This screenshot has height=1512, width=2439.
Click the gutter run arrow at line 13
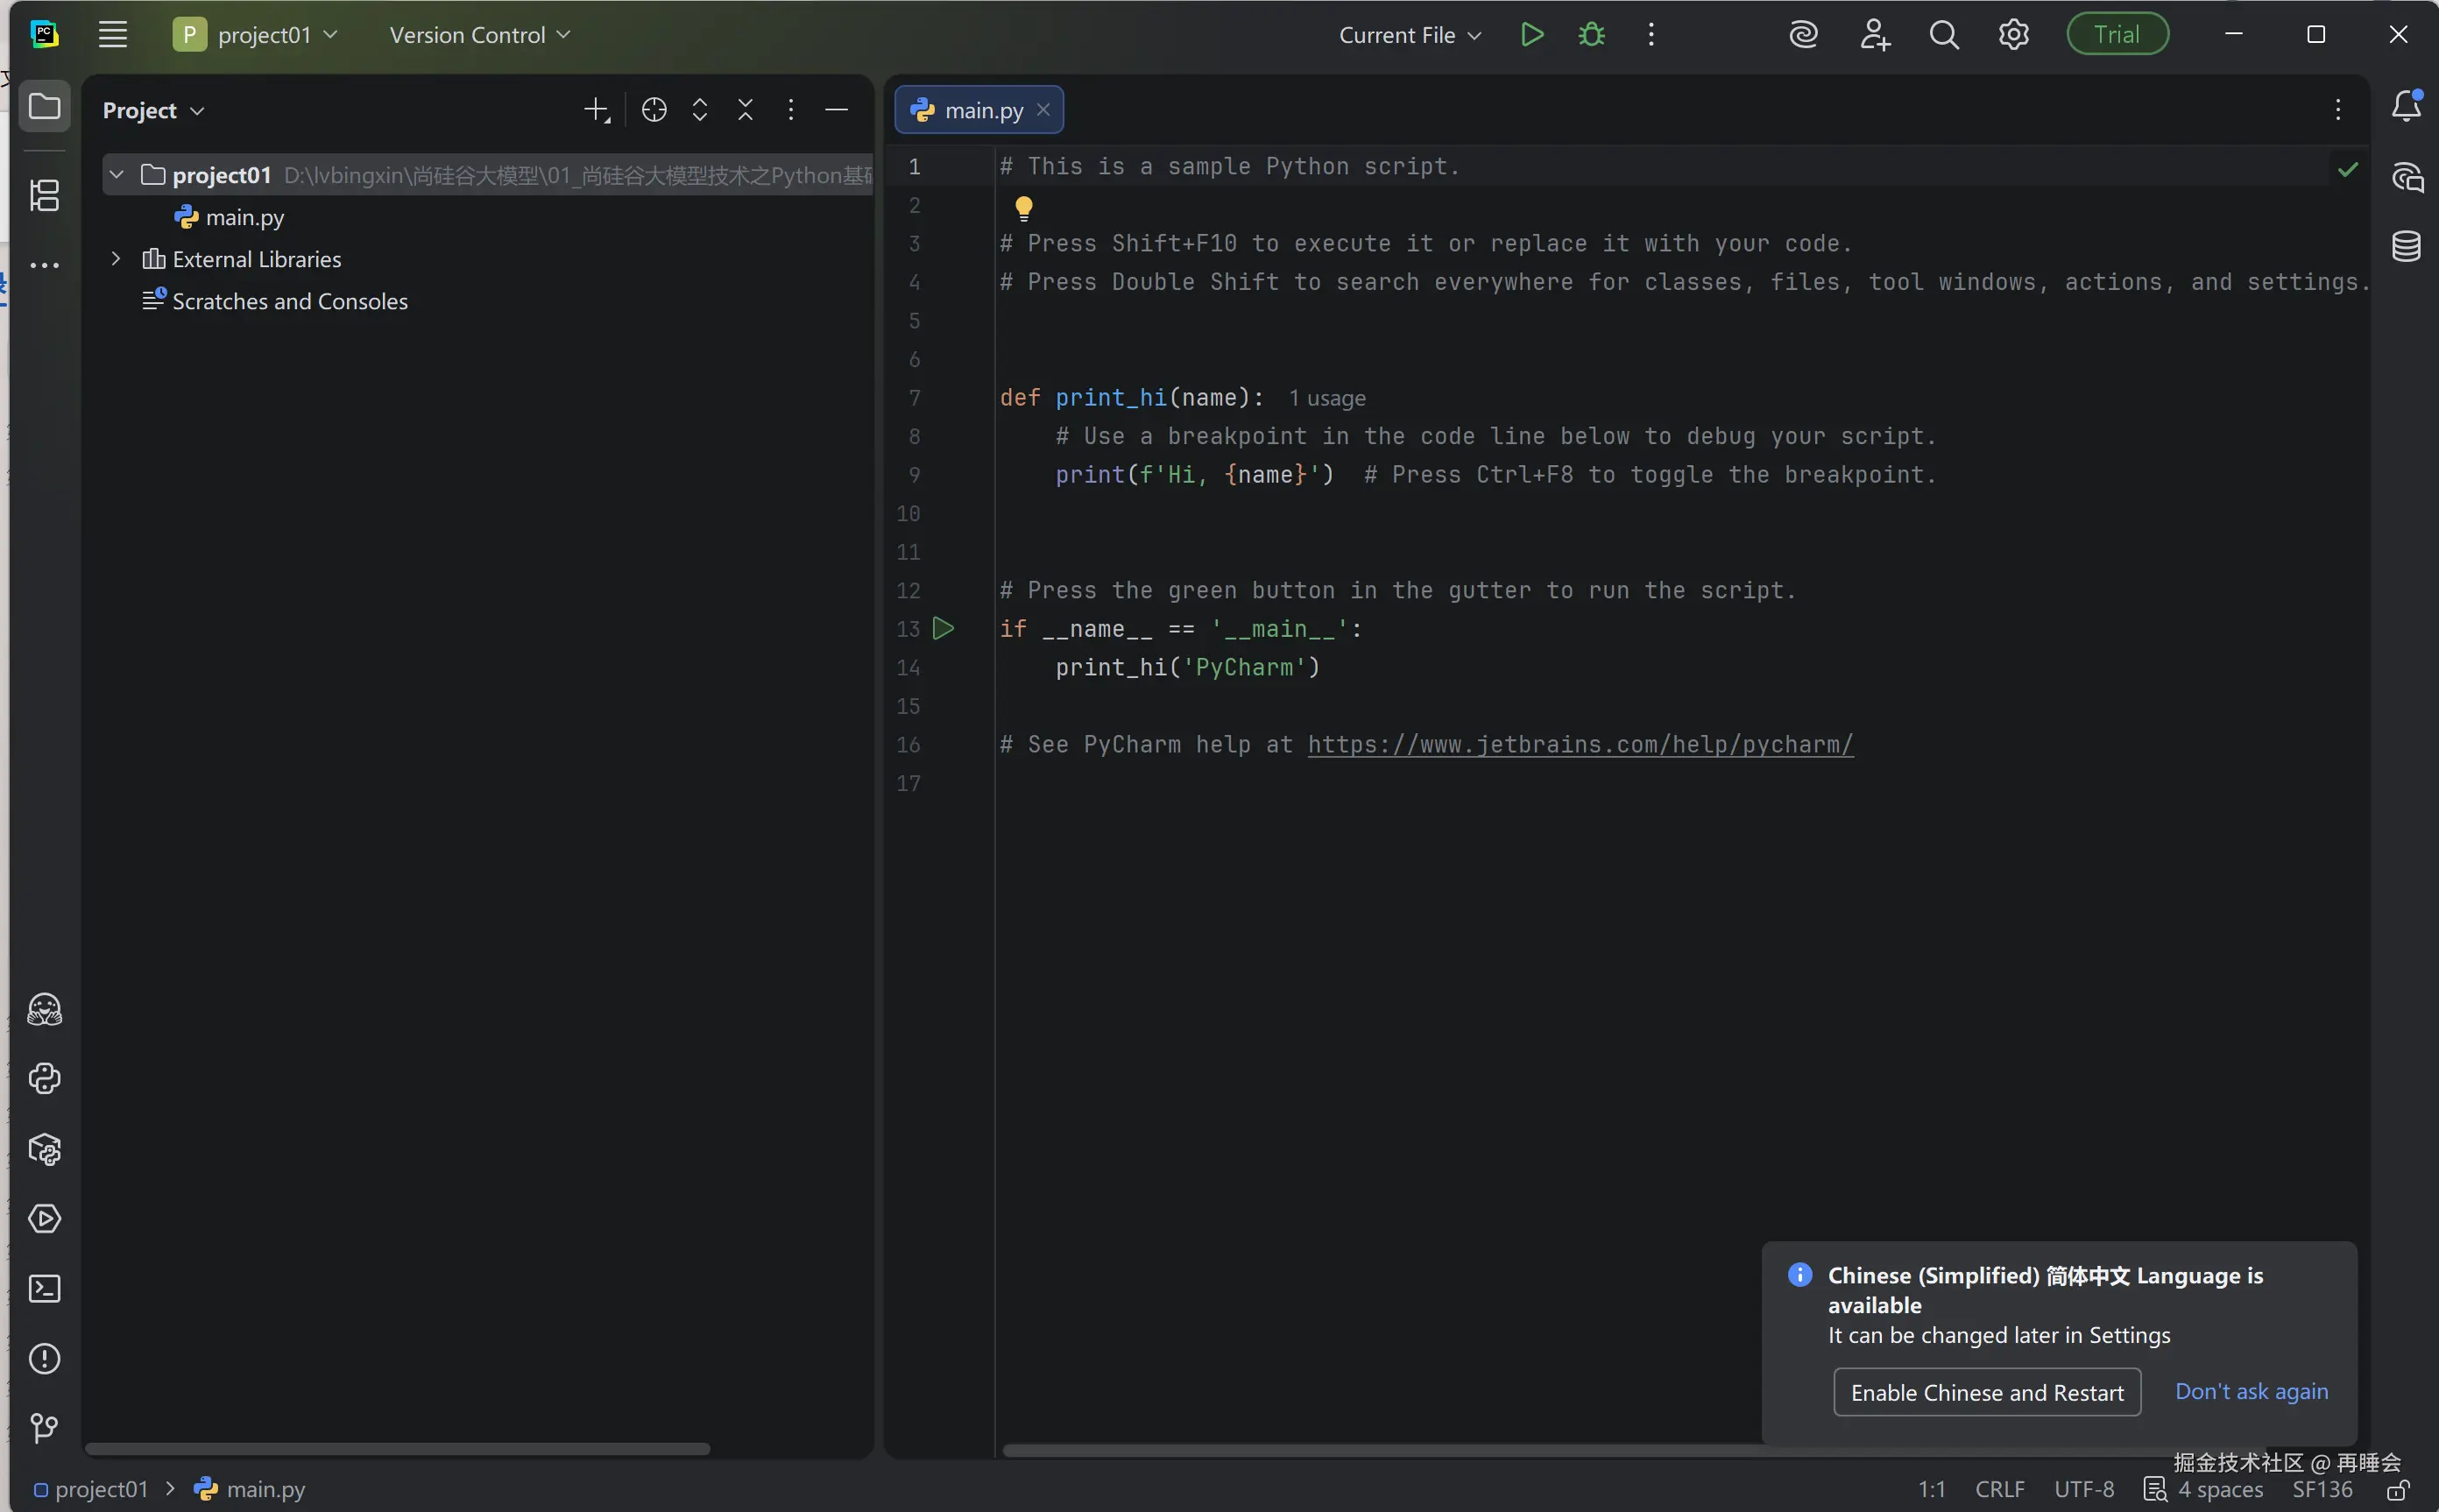click(943, 628)
